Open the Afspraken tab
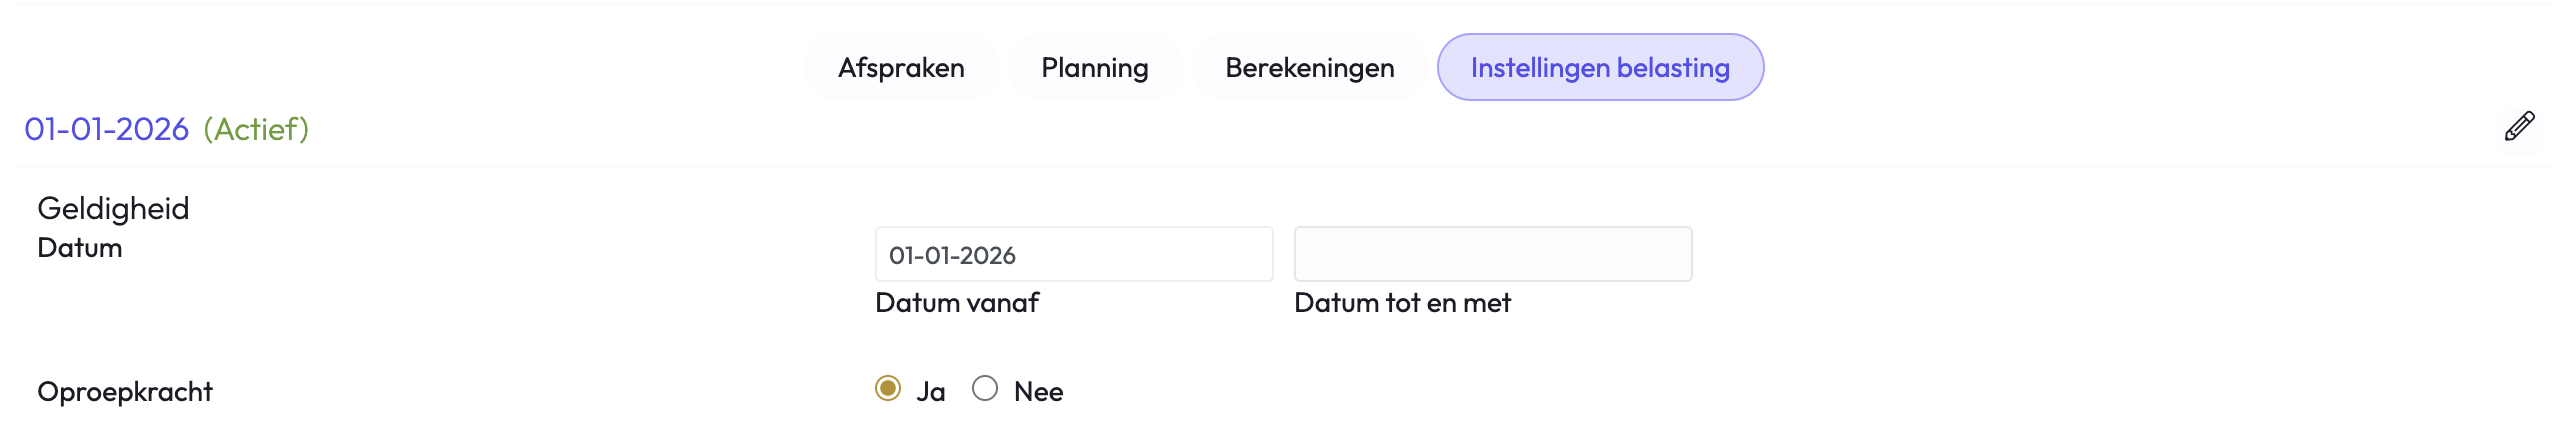This screenshot has width=2564, height=442. [901, 68]
